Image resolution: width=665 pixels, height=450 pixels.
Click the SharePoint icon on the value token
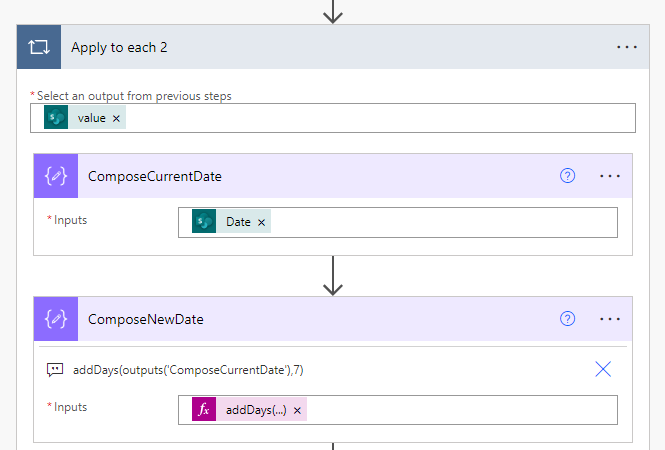(x=57, y=118)
